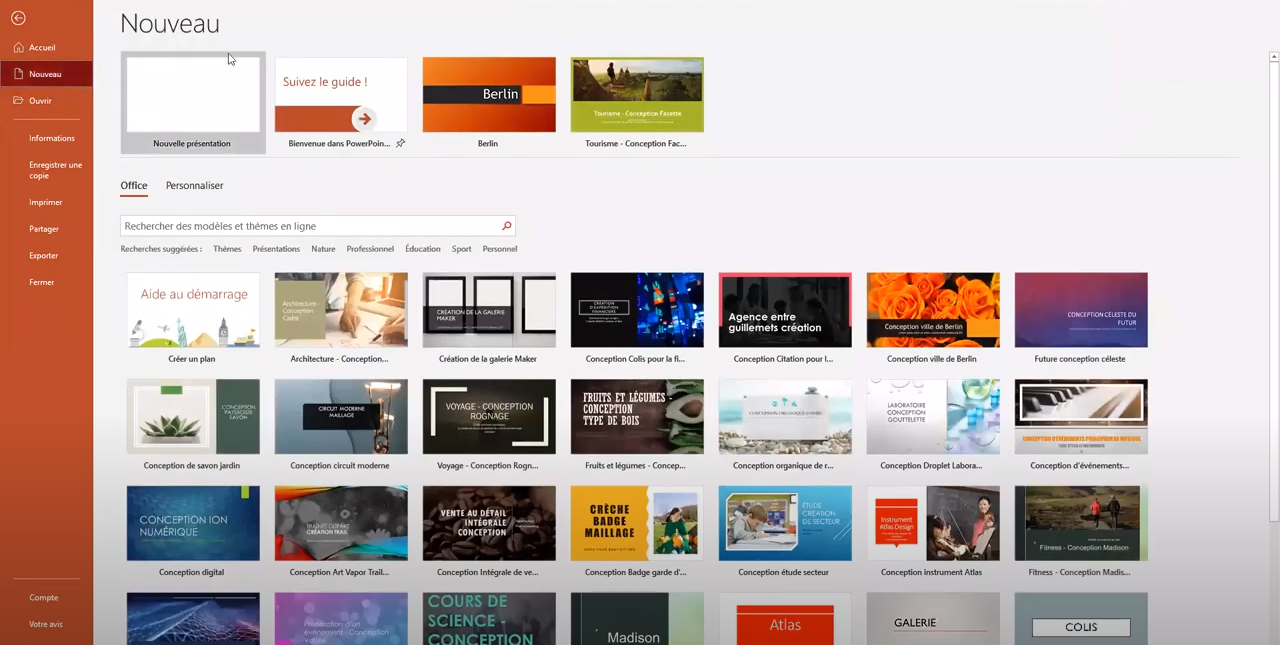This screenshot has height=645, width=1280.
Task: Open the Imprimer option
Action: (x=46, y=202)
